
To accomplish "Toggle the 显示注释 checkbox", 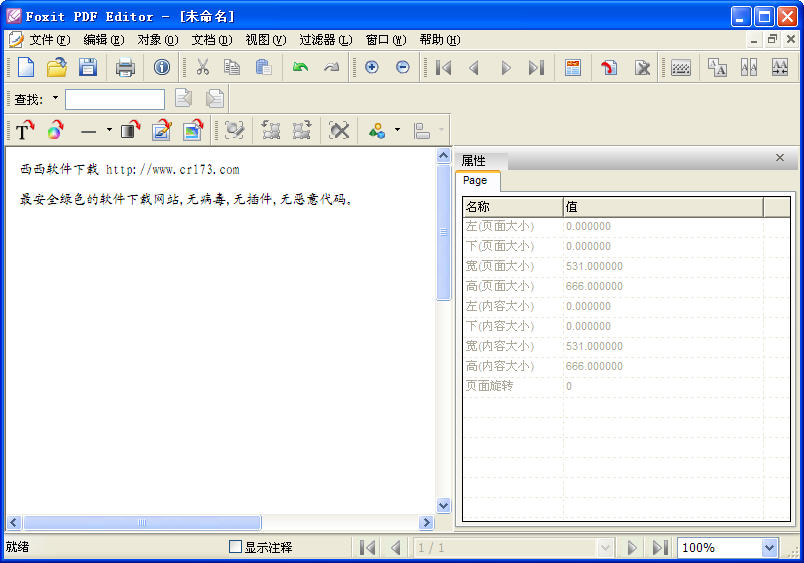I will 235,547.
